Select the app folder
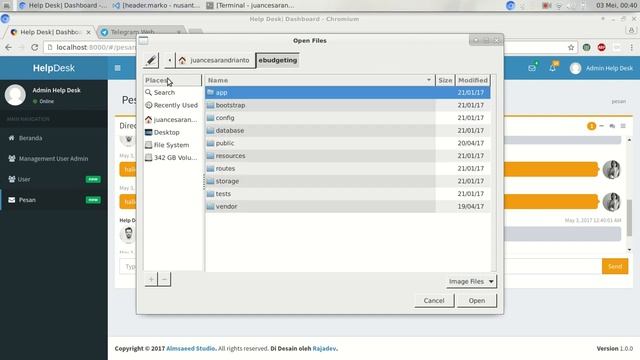This screenshot has width=640, height=360. pyautogui.click(x=348, y=93)
